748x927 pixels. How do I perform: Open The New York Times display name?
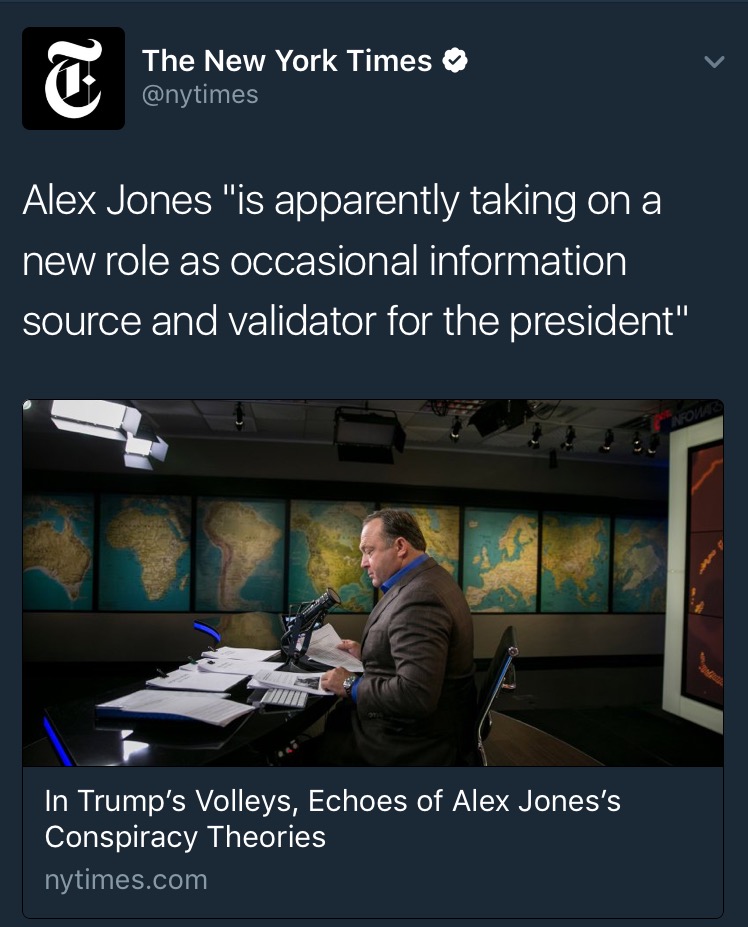[287, 61]
